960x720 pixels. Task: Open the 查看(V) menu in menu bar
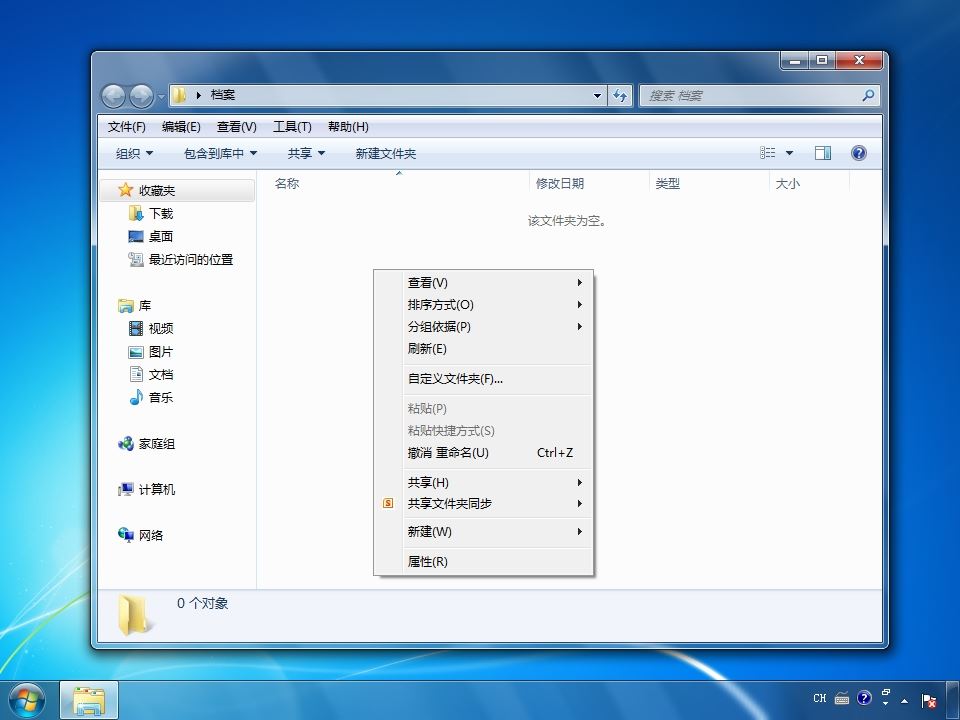point(236,127)
